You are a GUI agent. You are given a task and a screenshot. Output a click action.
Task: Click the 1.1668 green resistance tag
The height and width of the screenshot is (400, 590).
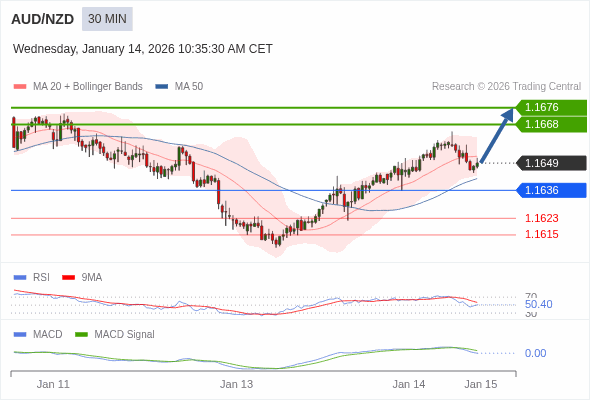(x=552, y=125)
